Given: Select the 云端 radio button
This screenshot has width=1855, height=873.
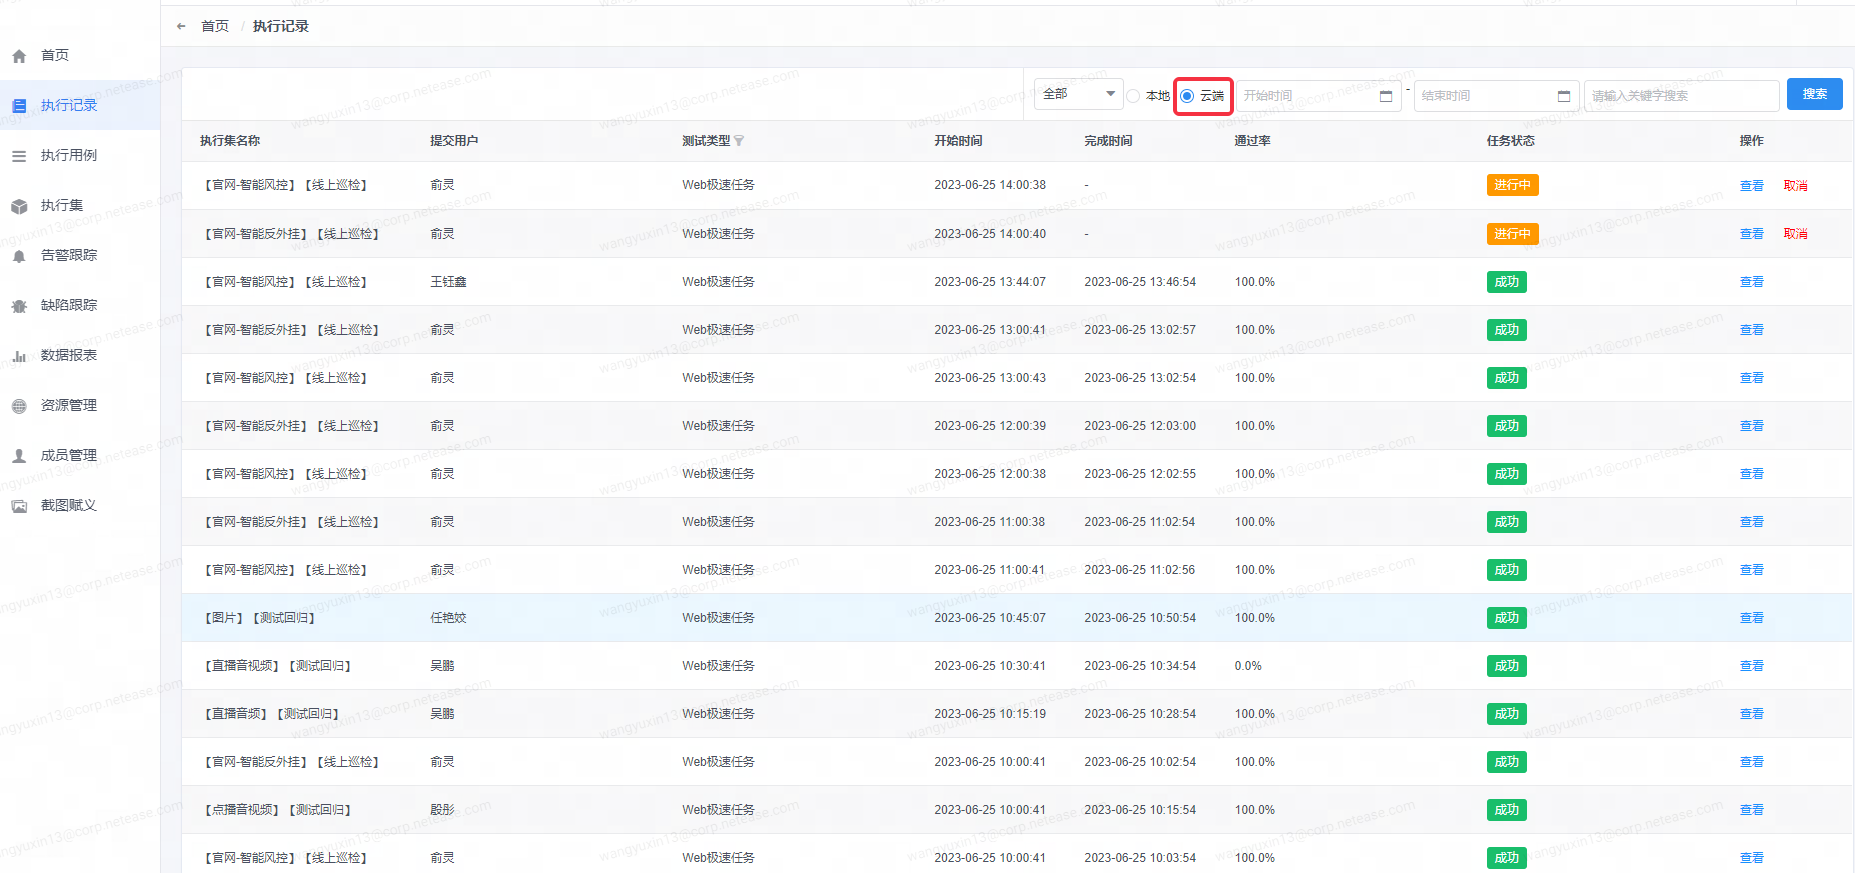Looking at the screenshot, I should 1187,96.
